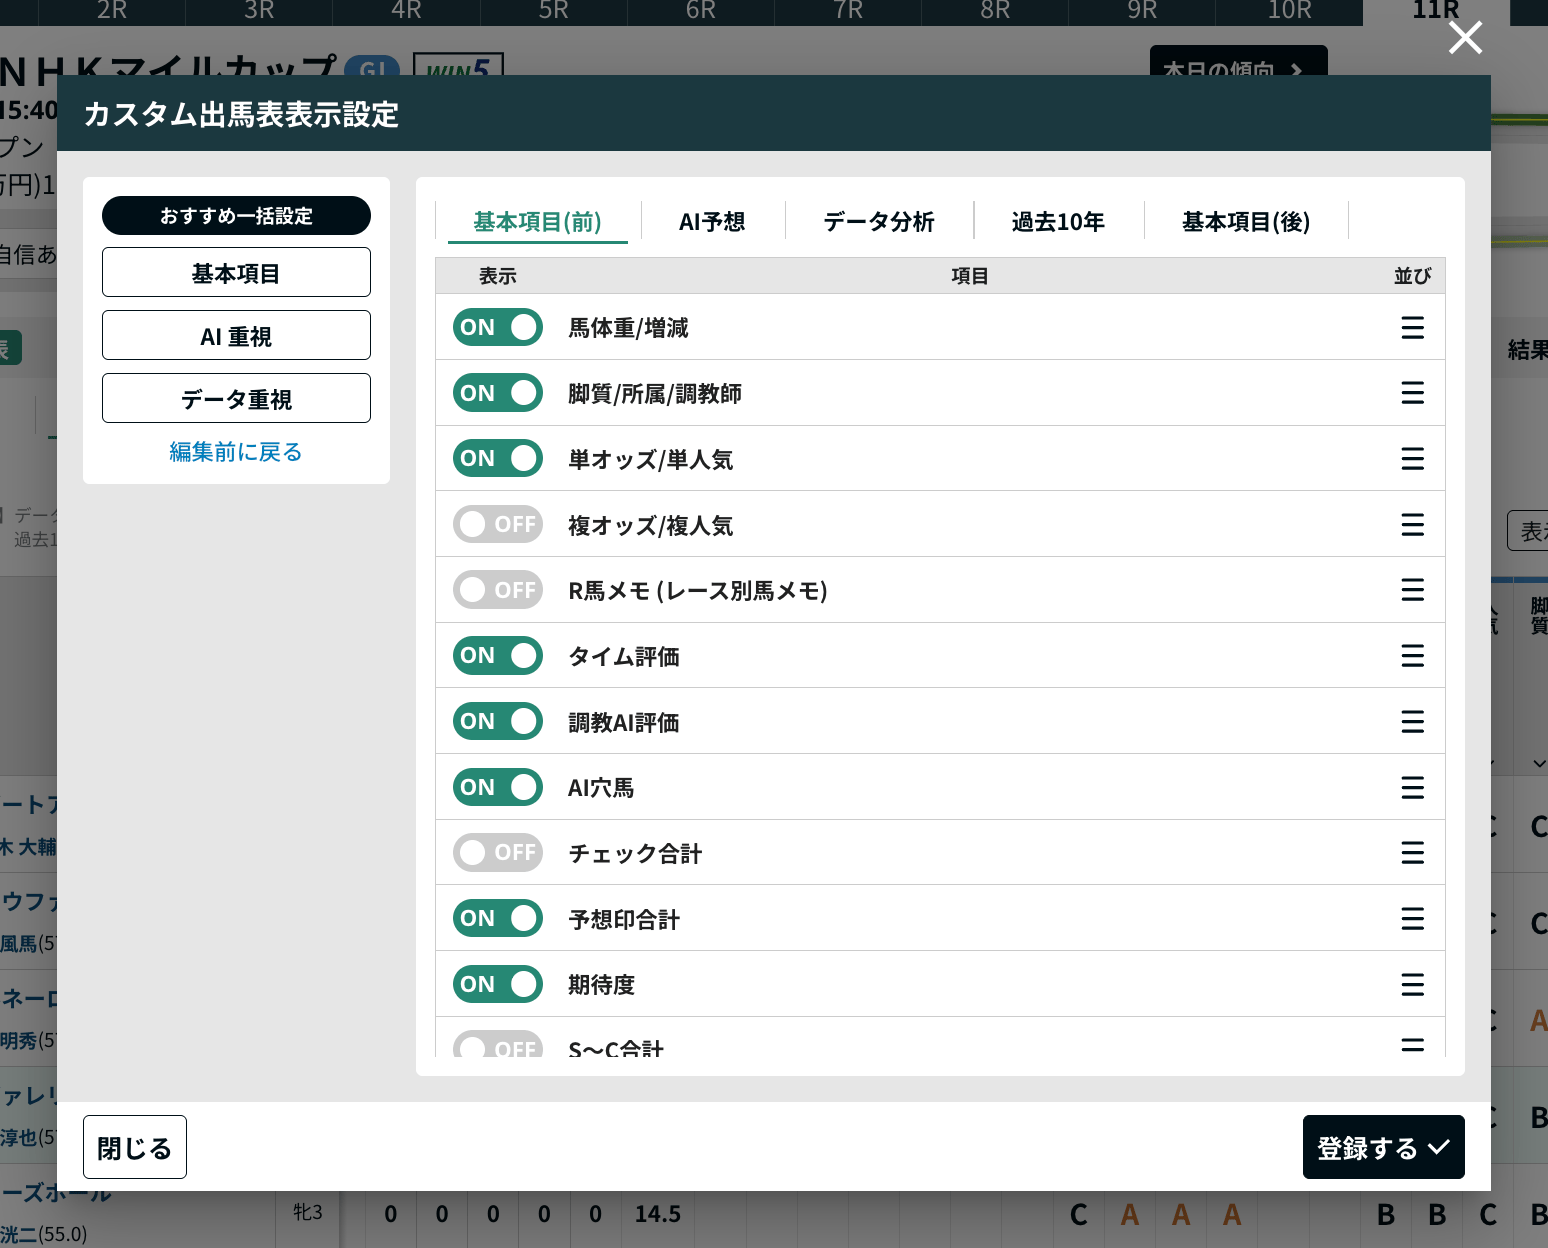Viewport: 1548px width, 1248px height.
Task: Click 登録する button
Action: tap(1383, 1147)
